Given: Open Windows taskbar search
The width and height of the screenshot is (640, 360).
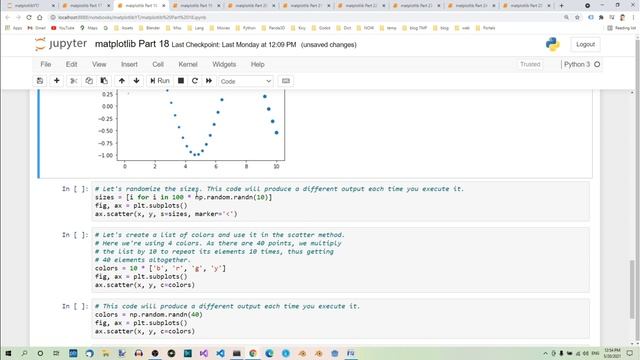Looking at the screenshot, I should click(x=24, y=353).
